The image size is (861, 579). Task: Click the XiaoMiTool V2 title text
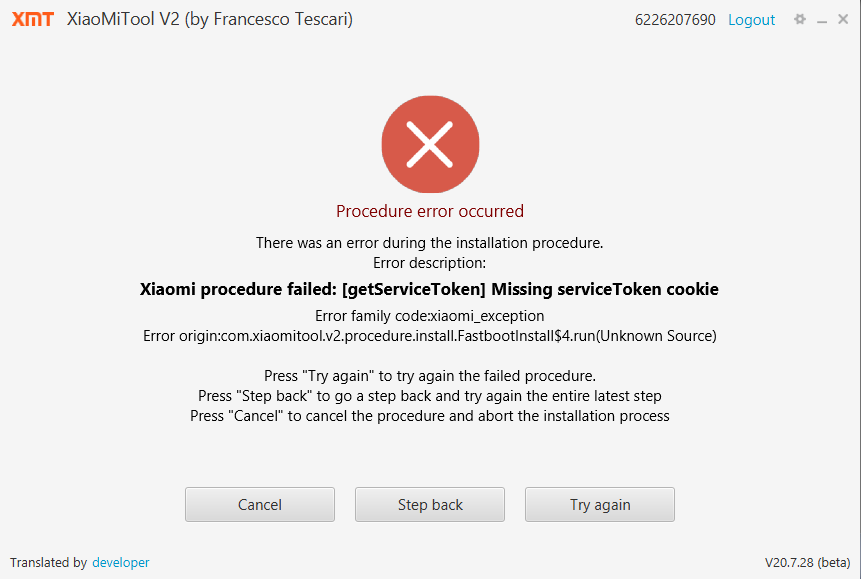pyautogui.click(x=209, y=20)
